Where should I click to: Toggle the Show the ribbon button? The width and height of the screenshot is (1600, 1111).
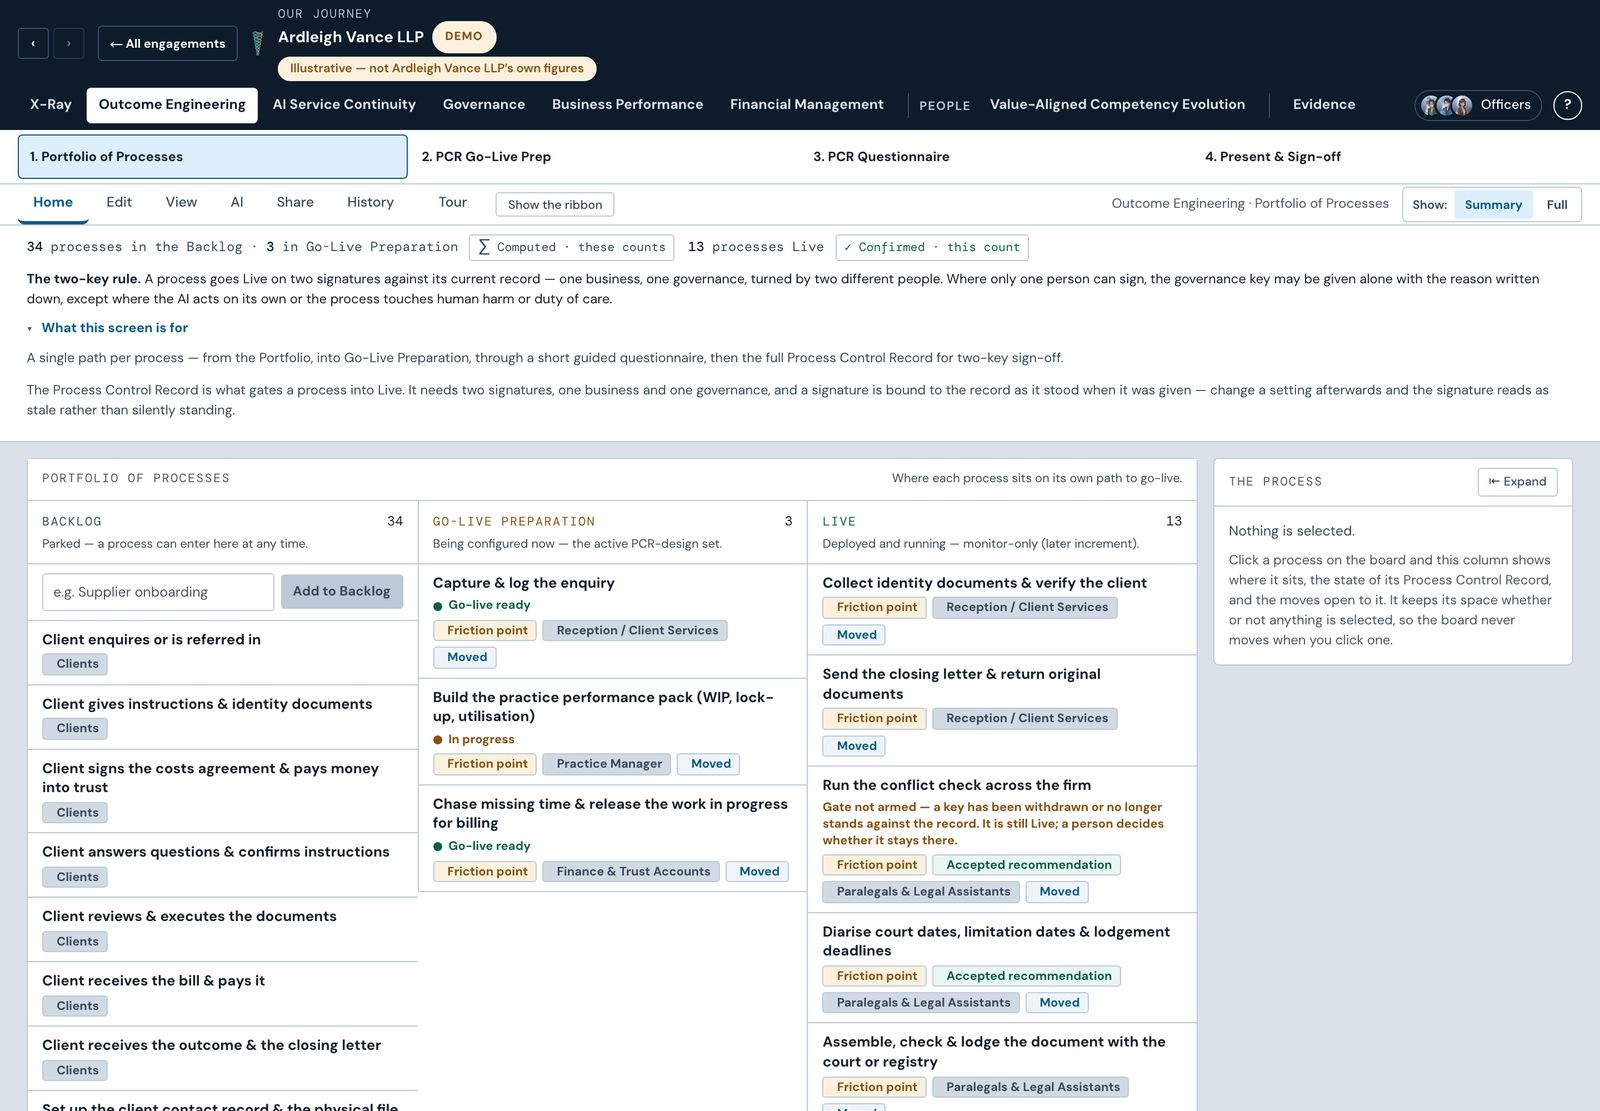click(555, 205)
